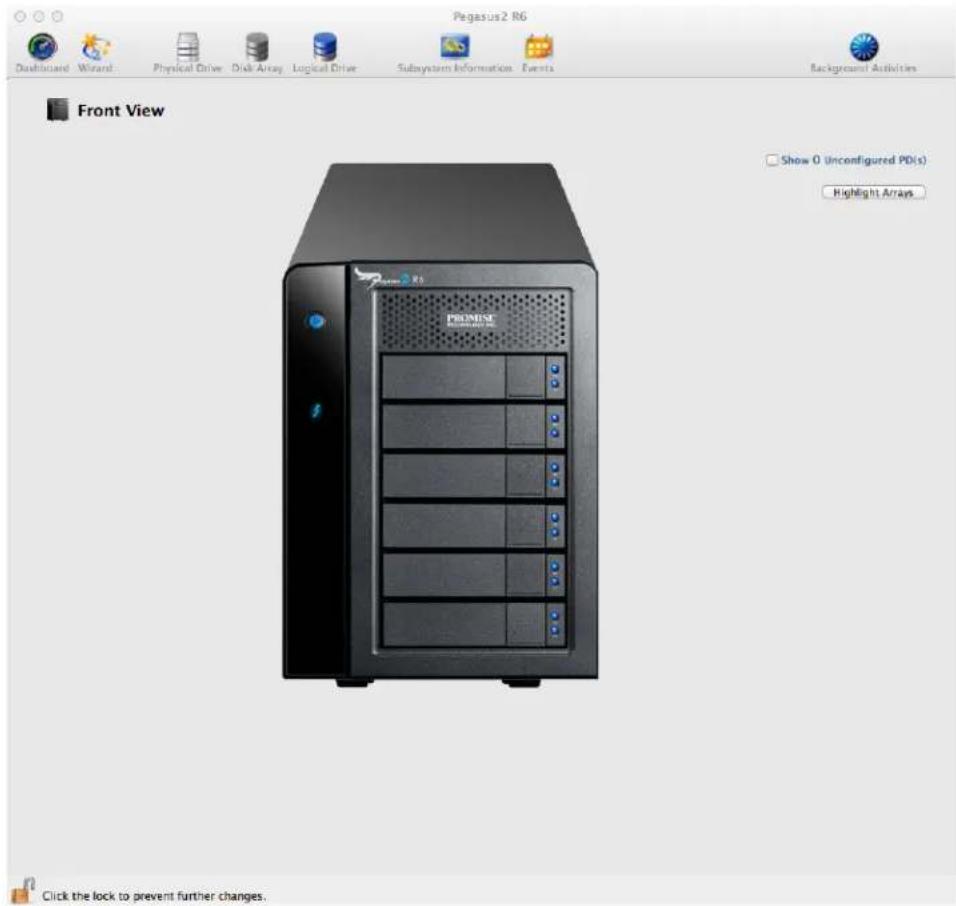Select the second drive bay from top
Image resolution: width=956 pixels, height=906 pixels.
(x=473, y=426)
